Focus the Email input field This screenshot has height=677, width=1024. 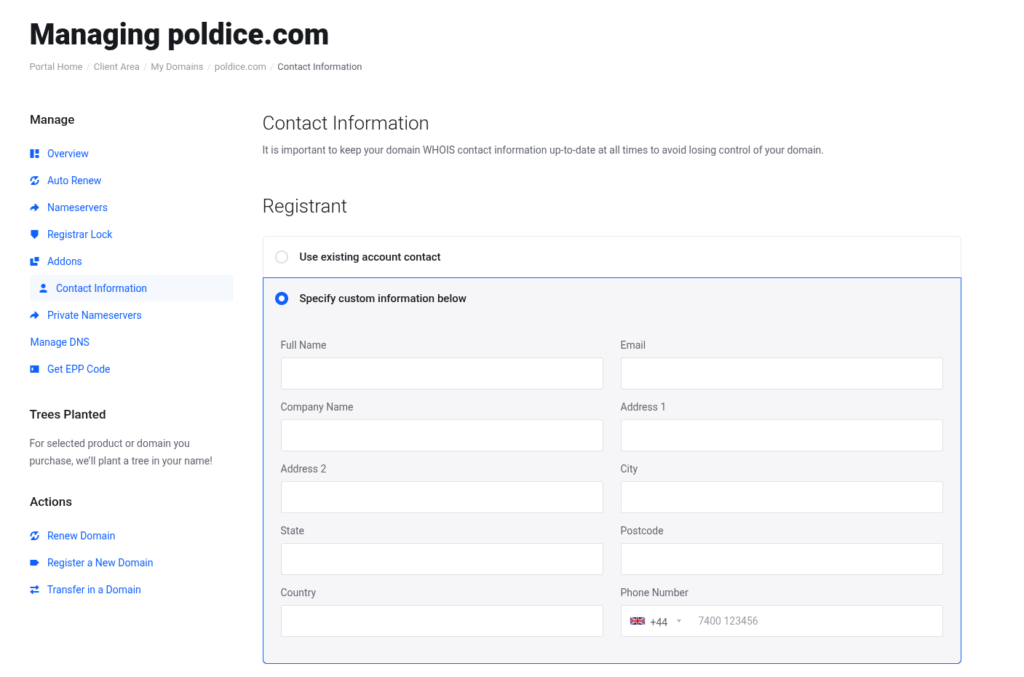pos(781,374)
